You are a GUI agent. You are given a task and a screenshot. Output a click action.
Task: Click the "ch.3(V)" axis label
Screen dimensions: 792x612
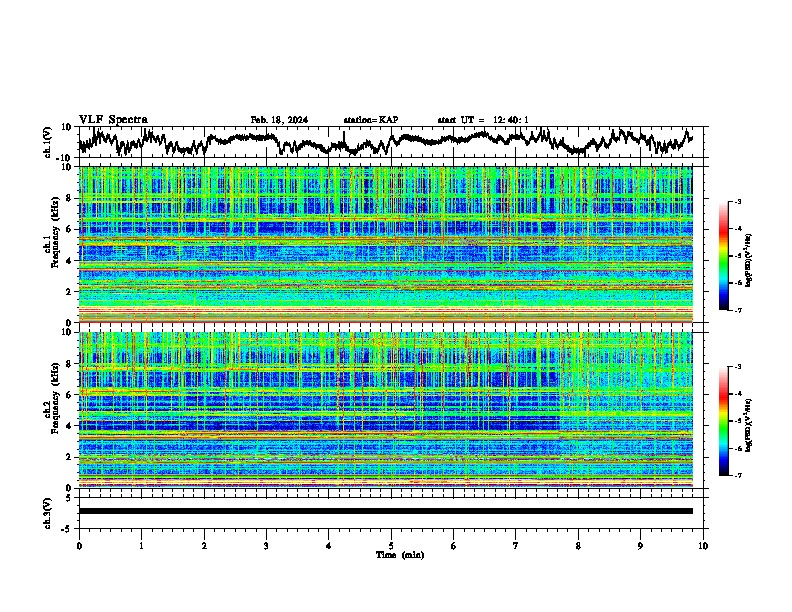pos(48,513)
